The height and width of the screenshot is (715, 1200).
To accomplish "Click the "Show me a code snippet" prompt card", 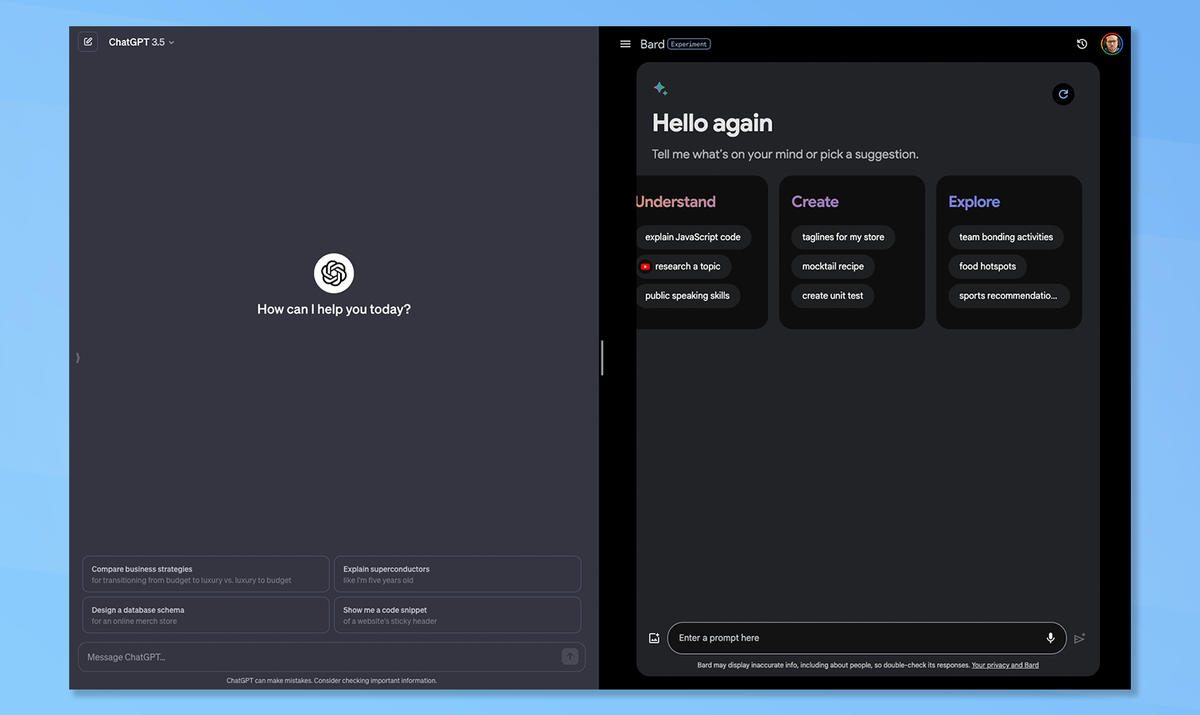I will [457, 614].
